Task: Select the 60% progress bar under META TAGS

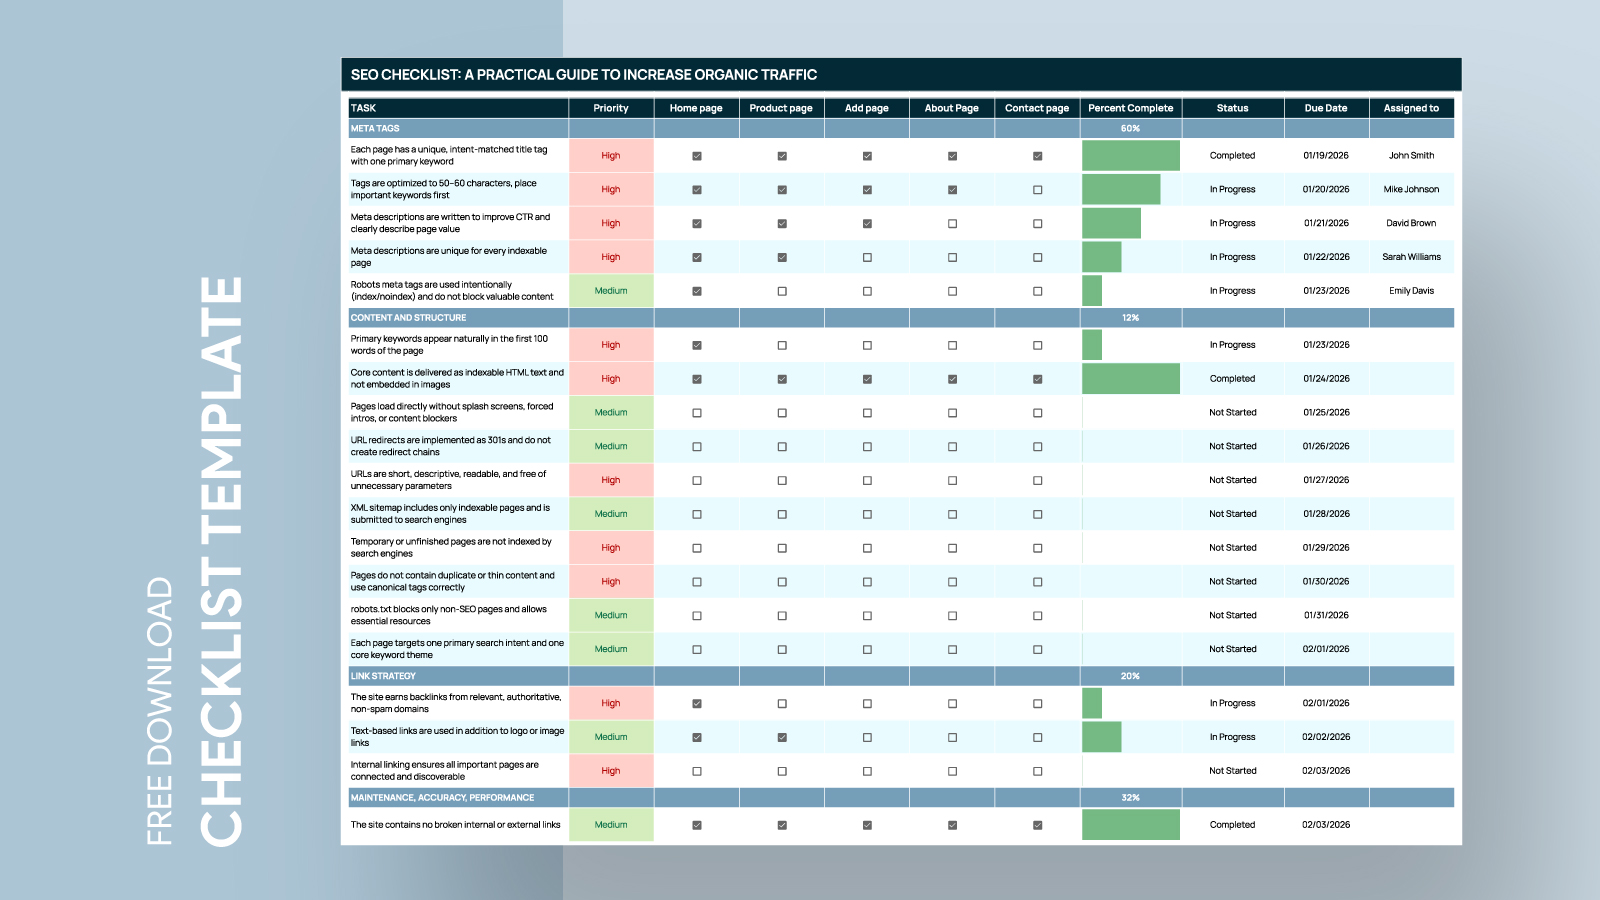Action: pyautogui.click(x=1130, y=128)
